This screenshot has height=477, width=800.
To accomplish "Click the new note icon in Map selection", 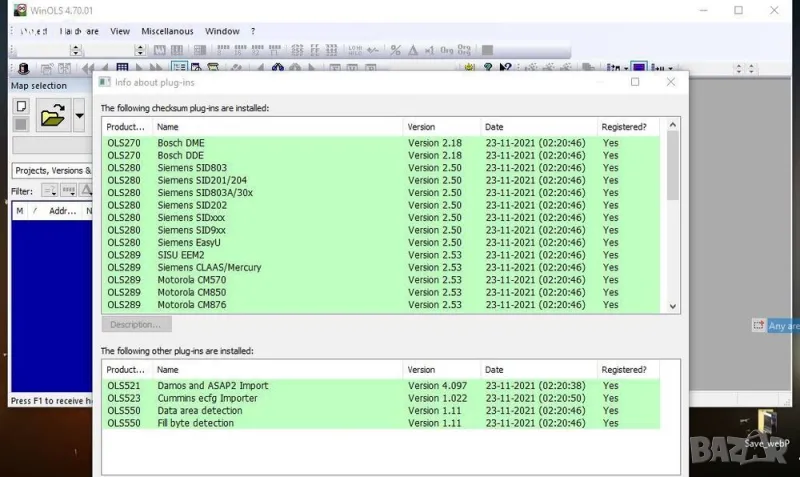I will [x=20, y=107].
